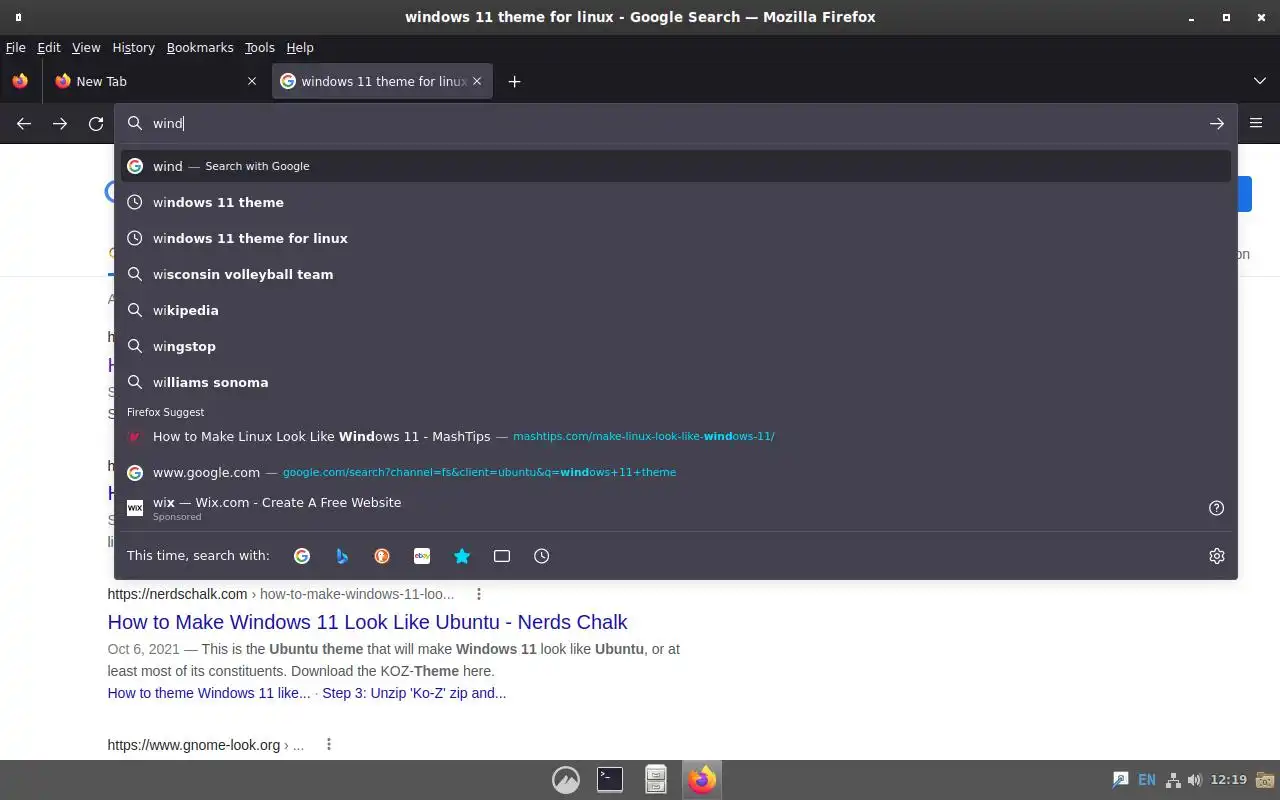Image resolution: width=1280 pixels, height=800 pixels.
Task: Click the Go arrow in the address bar
Action: [1216, 124]
